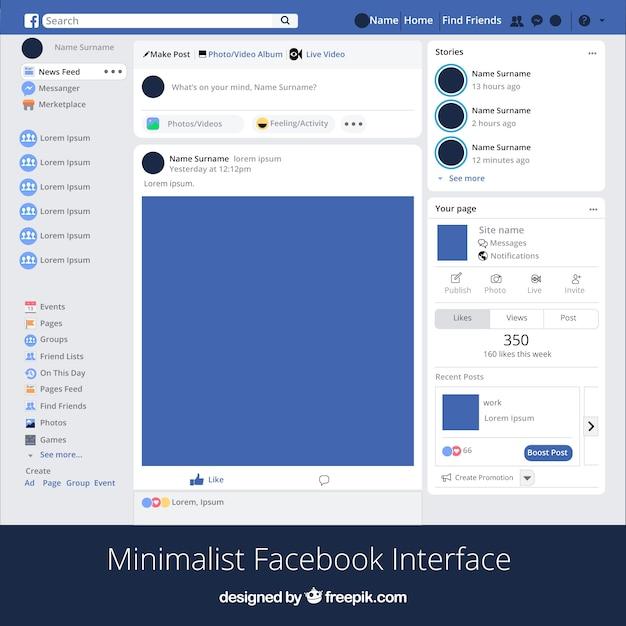Click the Publish icon in Your page
Viewport: 626px width, 626px height.
point(457,279)
